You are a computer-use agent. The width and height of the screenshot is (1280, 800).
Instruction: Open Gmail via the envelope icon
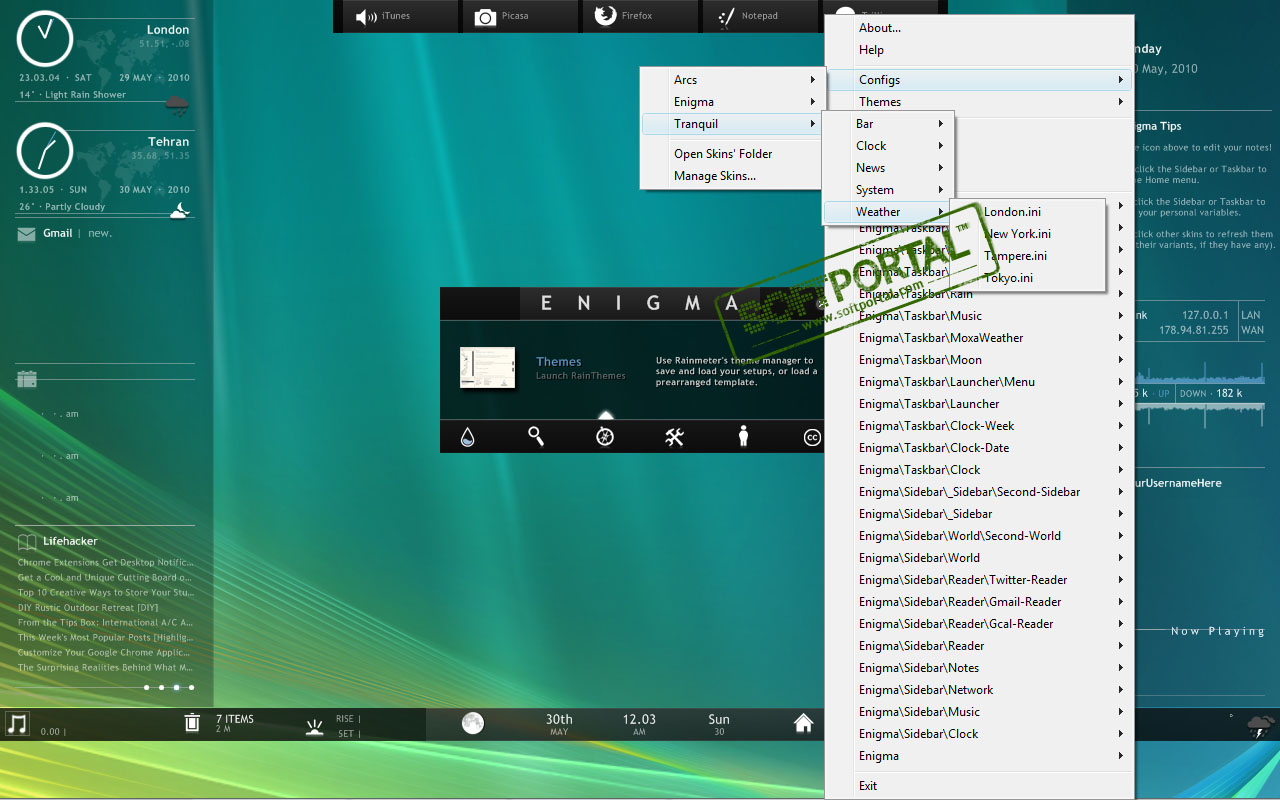click(26, 234)
